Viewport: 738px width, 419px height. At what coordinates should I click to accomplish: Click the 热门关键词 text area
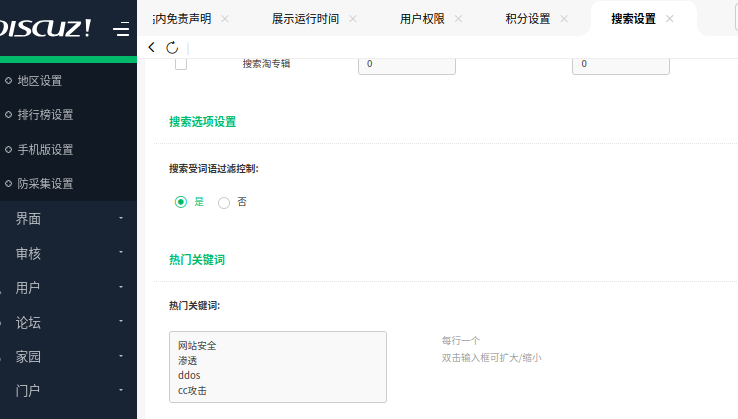click(x=277, y=366)
